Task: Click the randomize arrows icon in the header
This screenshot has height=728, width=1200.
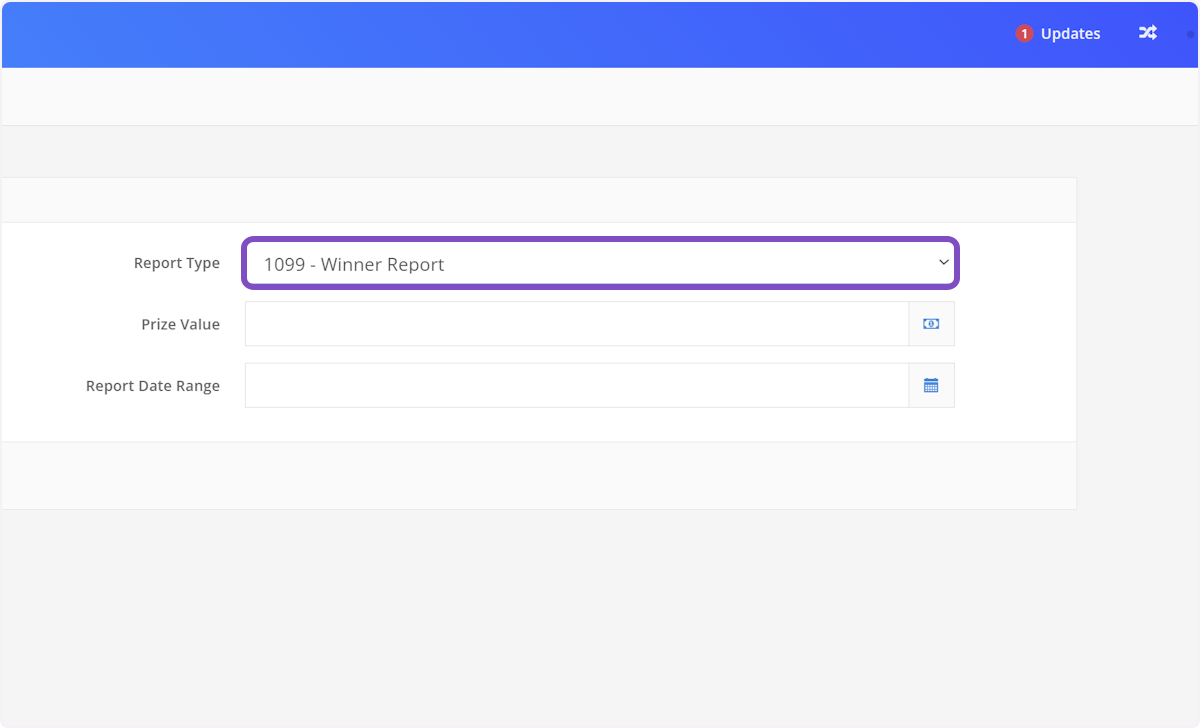Action: pyautogui.click(x=1147, y=33)
